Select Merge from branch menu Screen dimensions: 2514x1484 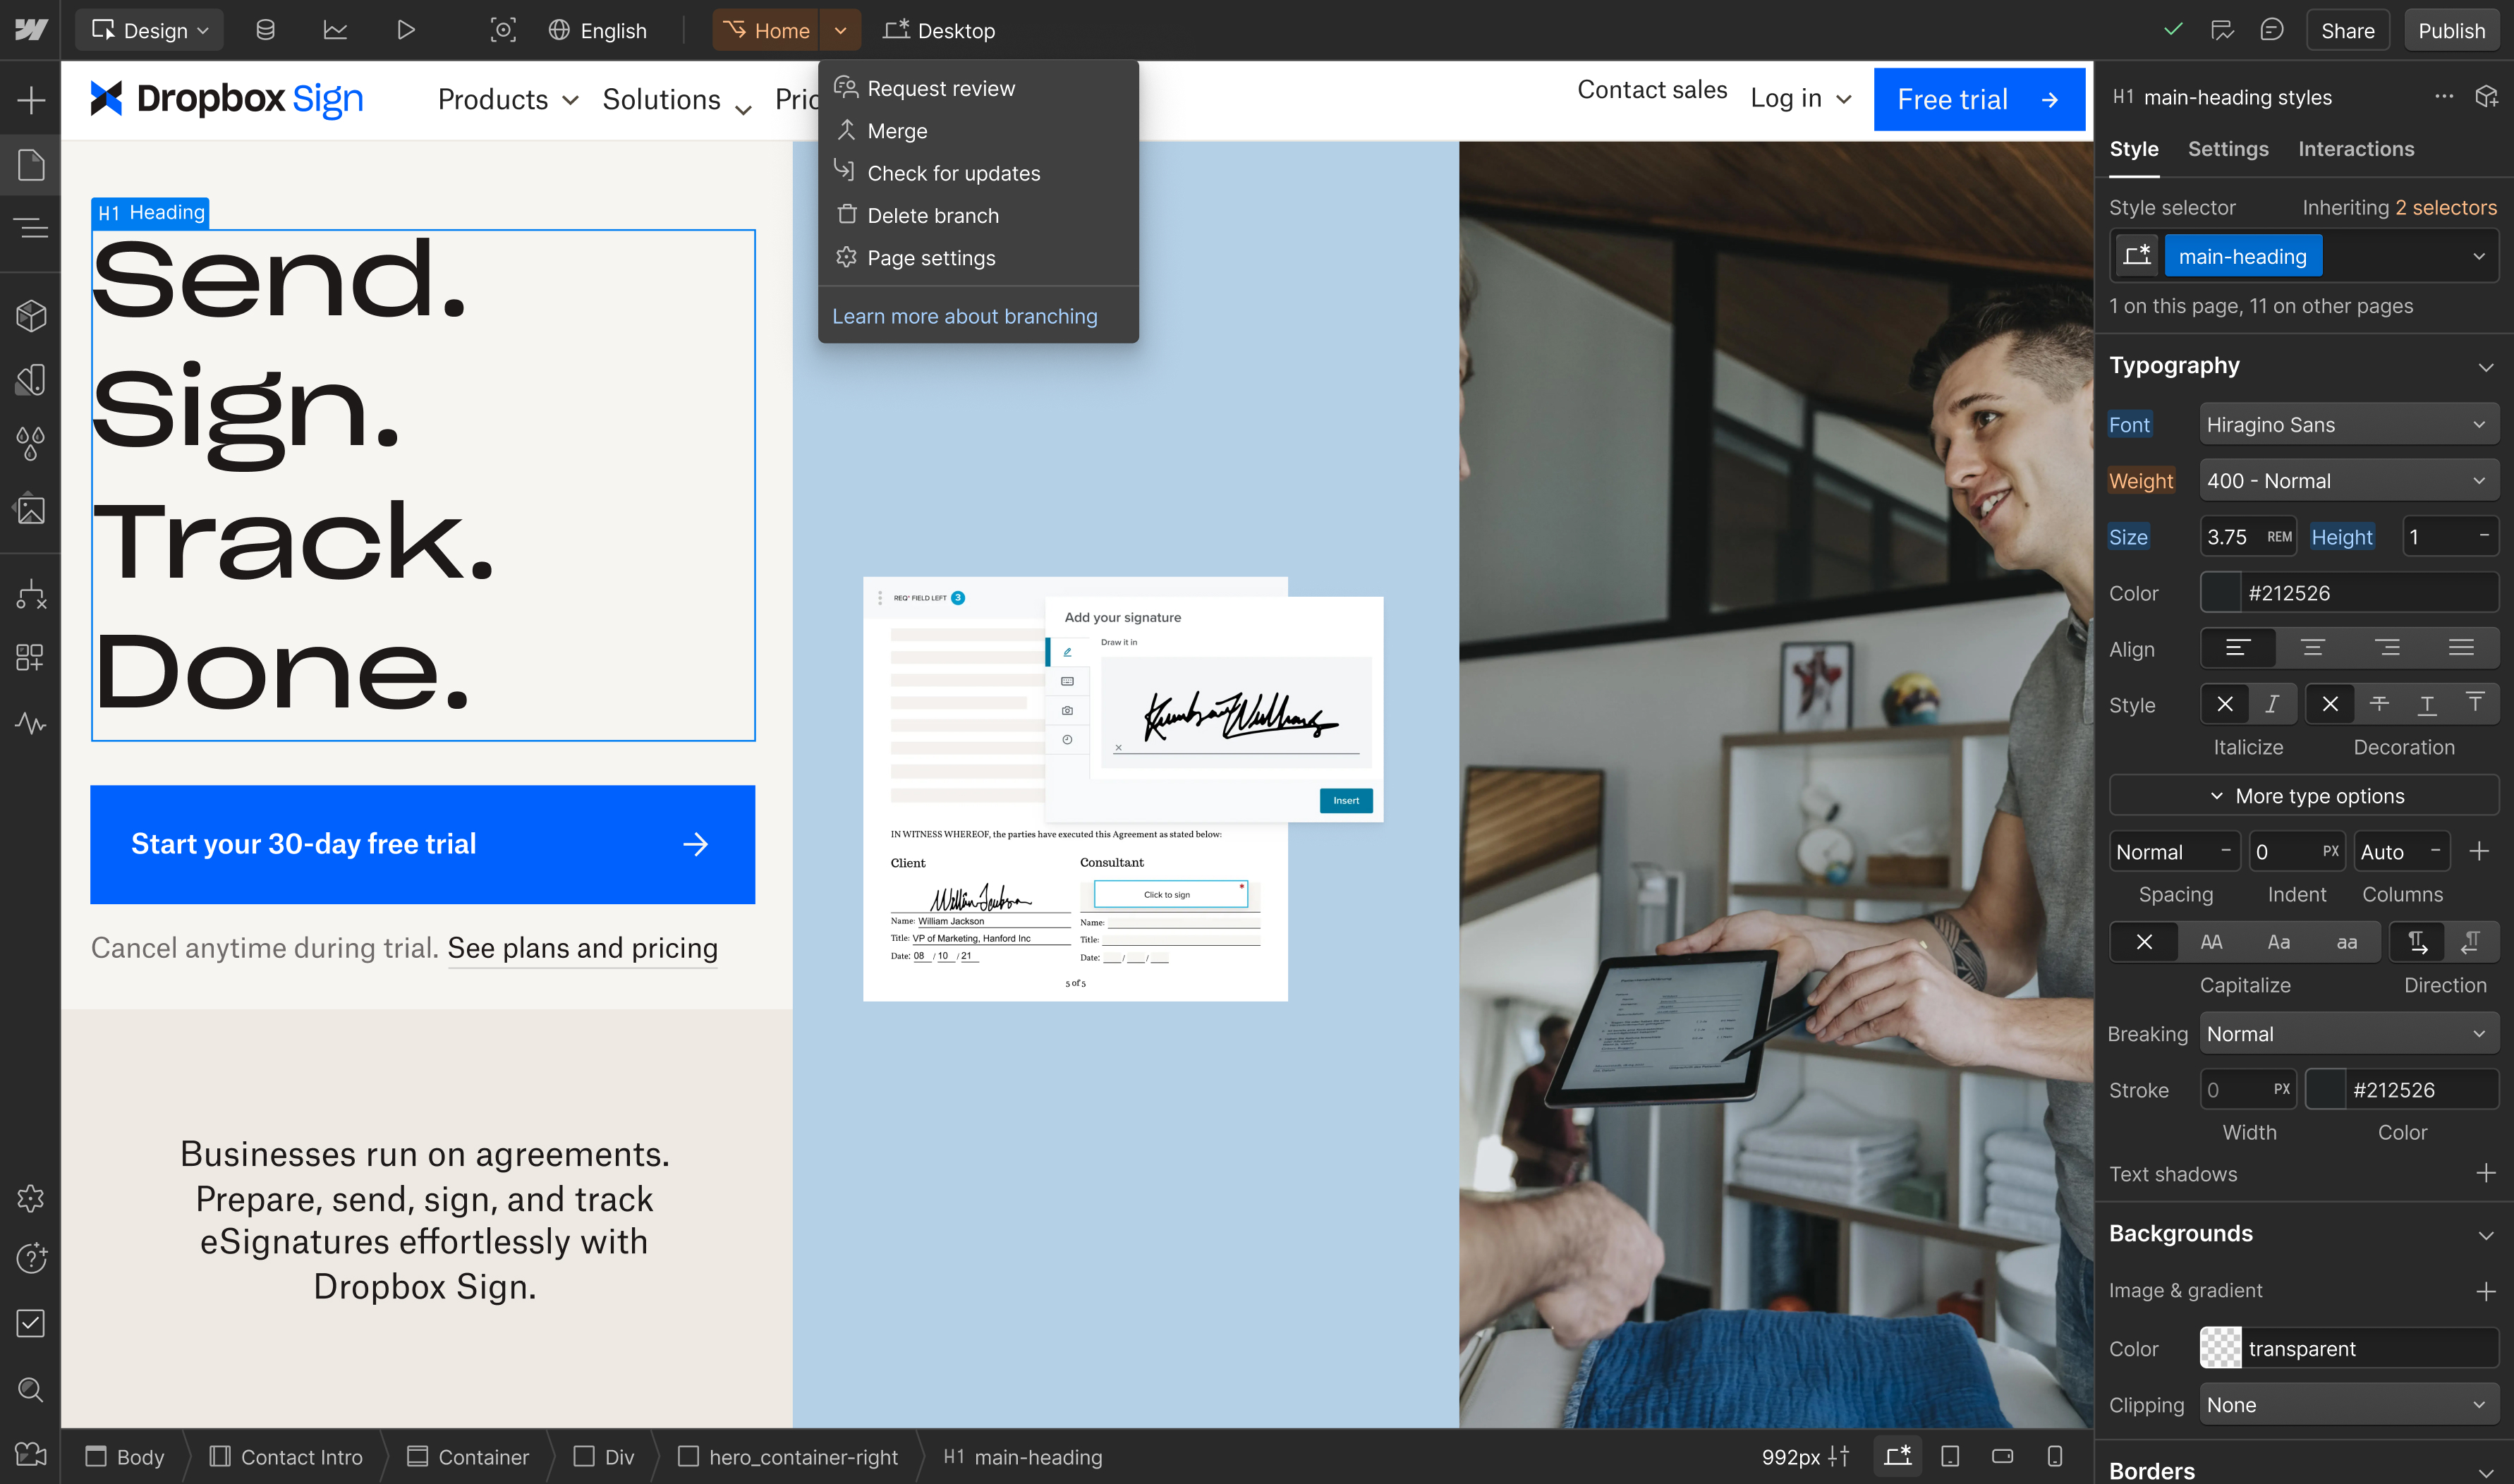pyautogui.click(x=897, y=131)
